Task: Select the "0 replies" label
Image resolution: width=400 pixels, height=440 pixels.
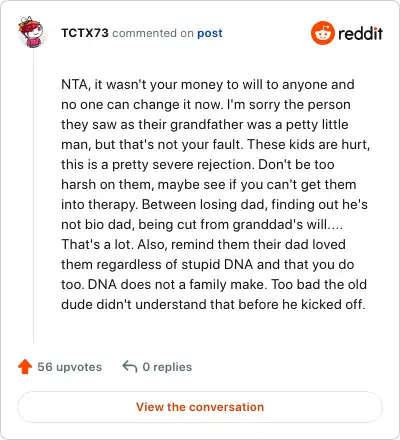Action: click(x=167, y=367)
